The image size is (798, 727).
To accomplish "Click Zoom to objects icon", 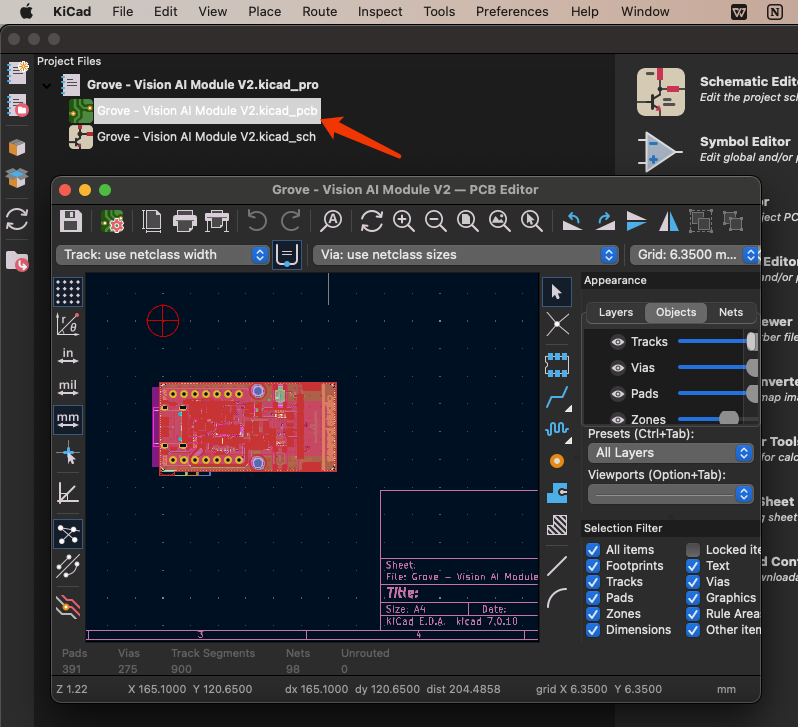I will coord(499,221).
